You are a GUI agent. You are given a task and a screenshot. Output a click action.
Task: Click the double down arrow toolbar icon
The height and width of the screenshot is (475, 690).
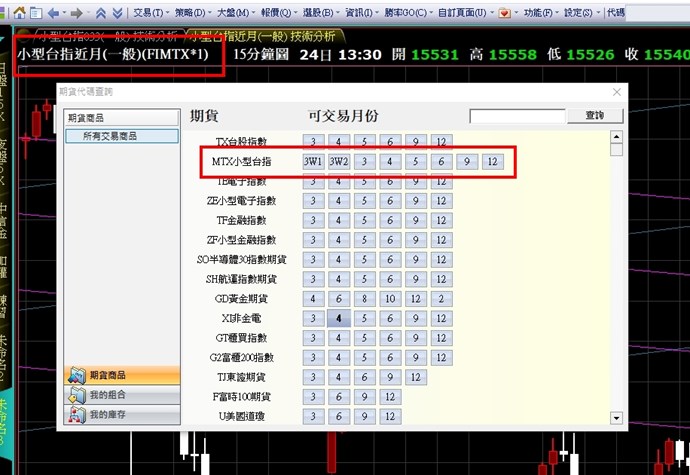click(118, 13)
